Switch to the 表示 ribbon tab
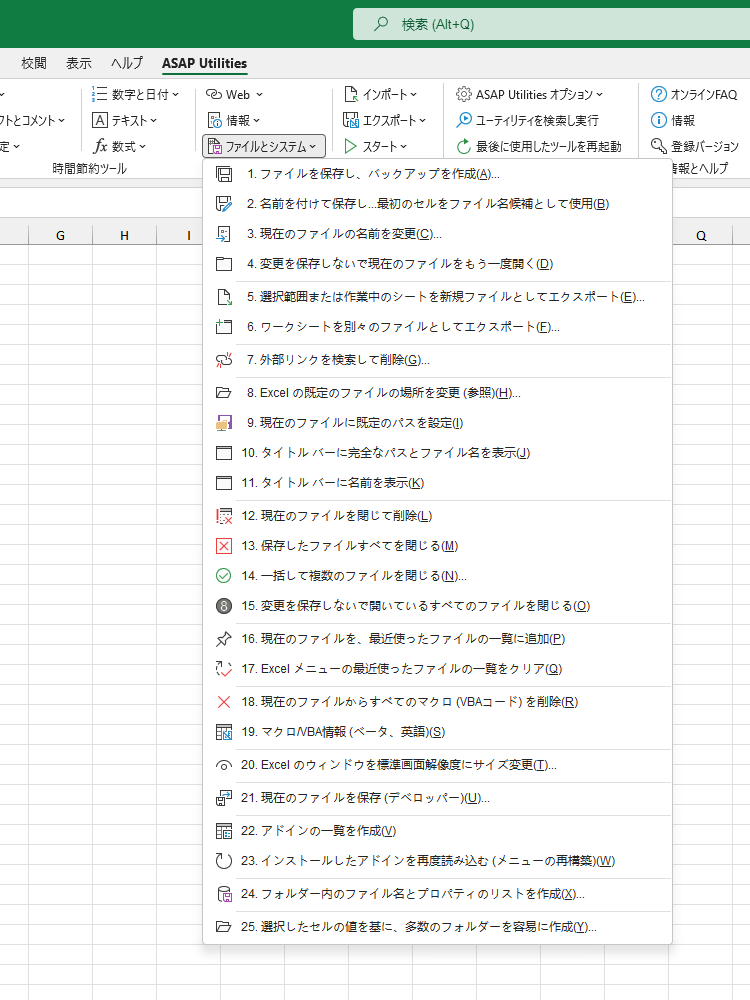 79,63
